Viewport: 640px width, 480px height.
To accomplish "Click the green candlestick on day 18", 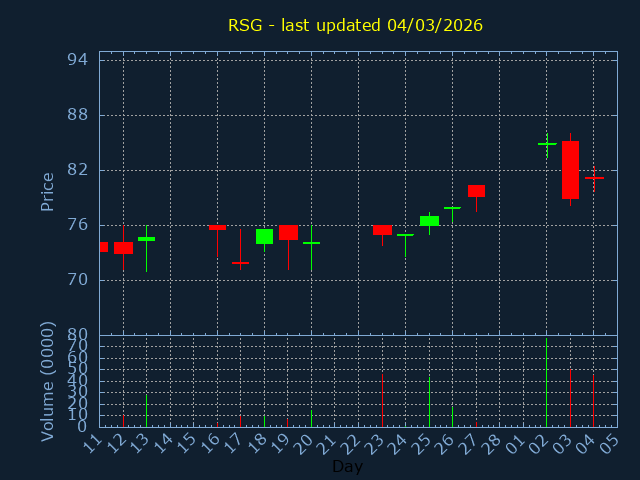I will (264, 237).
